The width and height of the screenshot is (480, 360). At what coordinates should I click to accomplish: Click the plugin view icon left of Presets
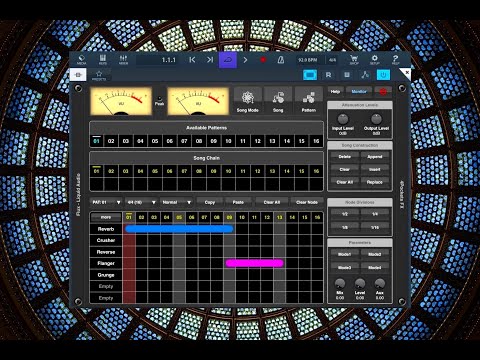coord(78,75)
